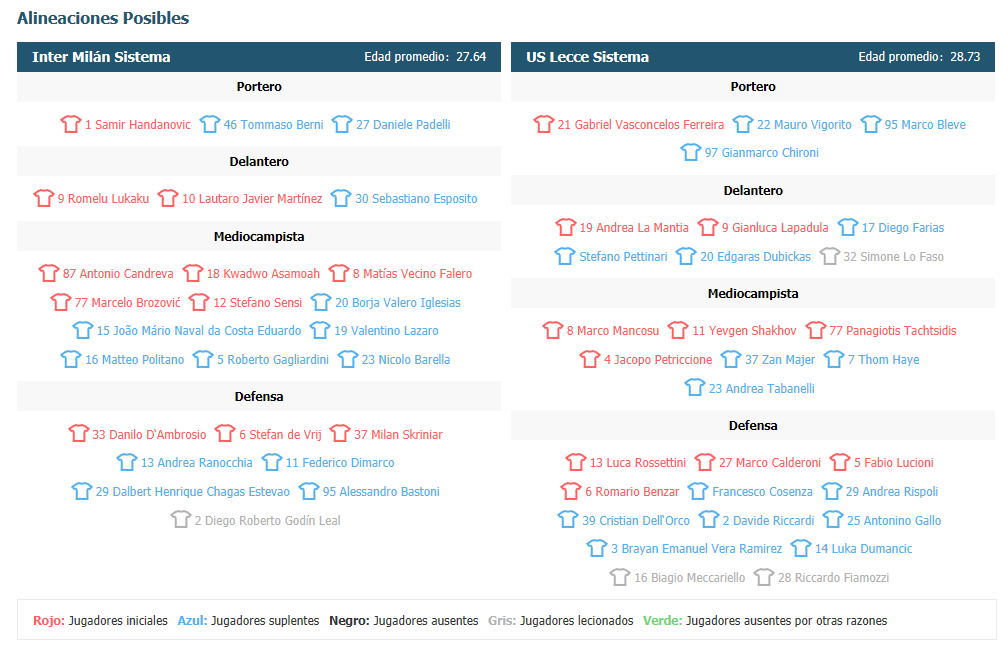Open player link 95 Alessandro Bastoni
Viewport: 1007px width, 652px height.
point(381,491)
